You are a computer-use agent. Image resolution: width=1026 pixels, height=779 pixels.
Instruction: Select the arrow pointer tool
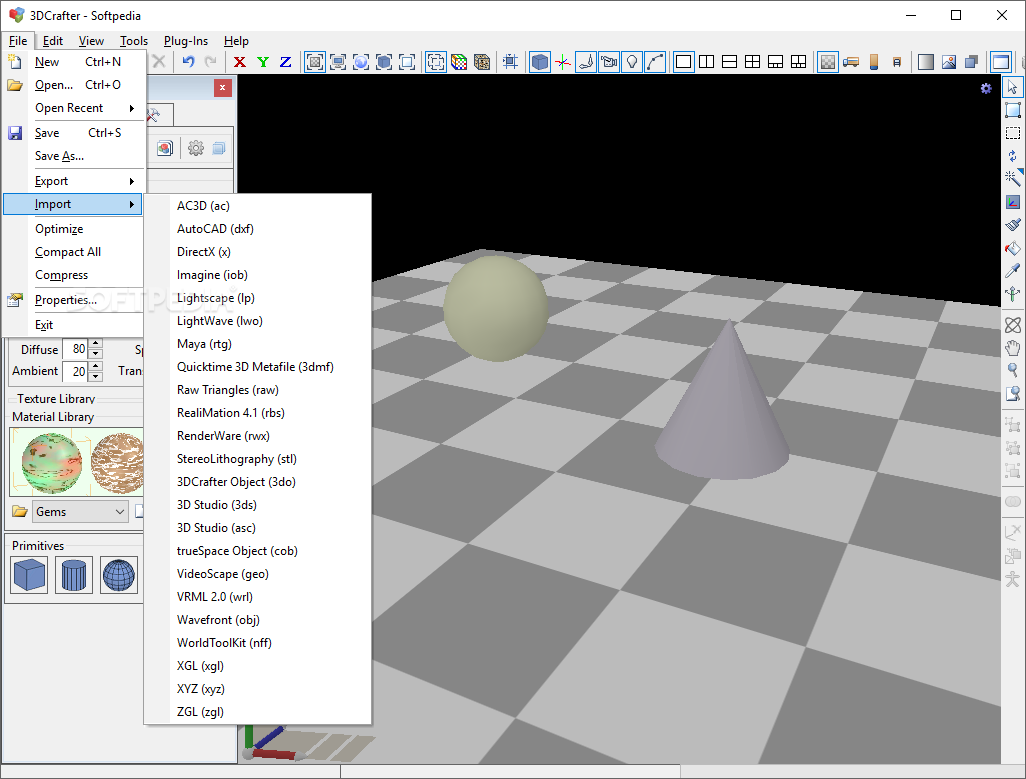point(1012,86)
